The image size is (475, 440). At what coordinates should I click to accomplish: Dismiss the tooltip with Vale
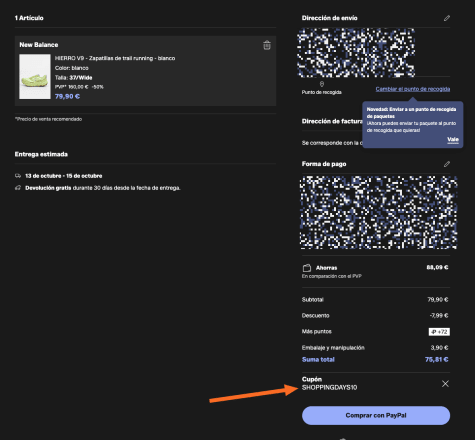pos(453,139)
